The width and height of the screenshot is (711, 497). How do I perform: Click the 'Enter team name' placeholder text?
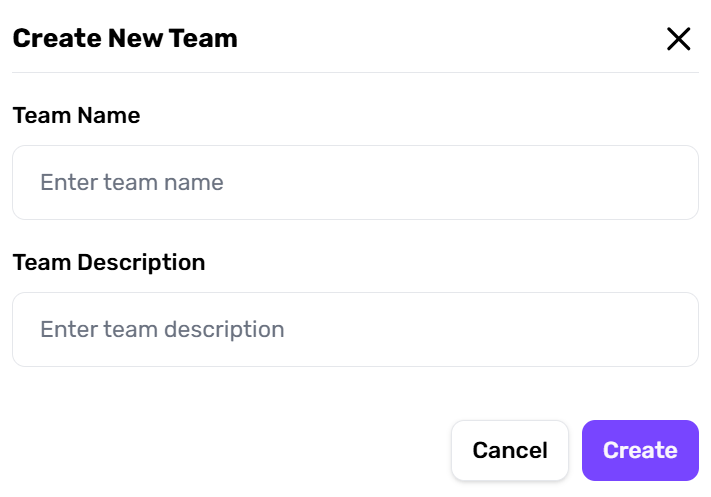coord(131,182)
